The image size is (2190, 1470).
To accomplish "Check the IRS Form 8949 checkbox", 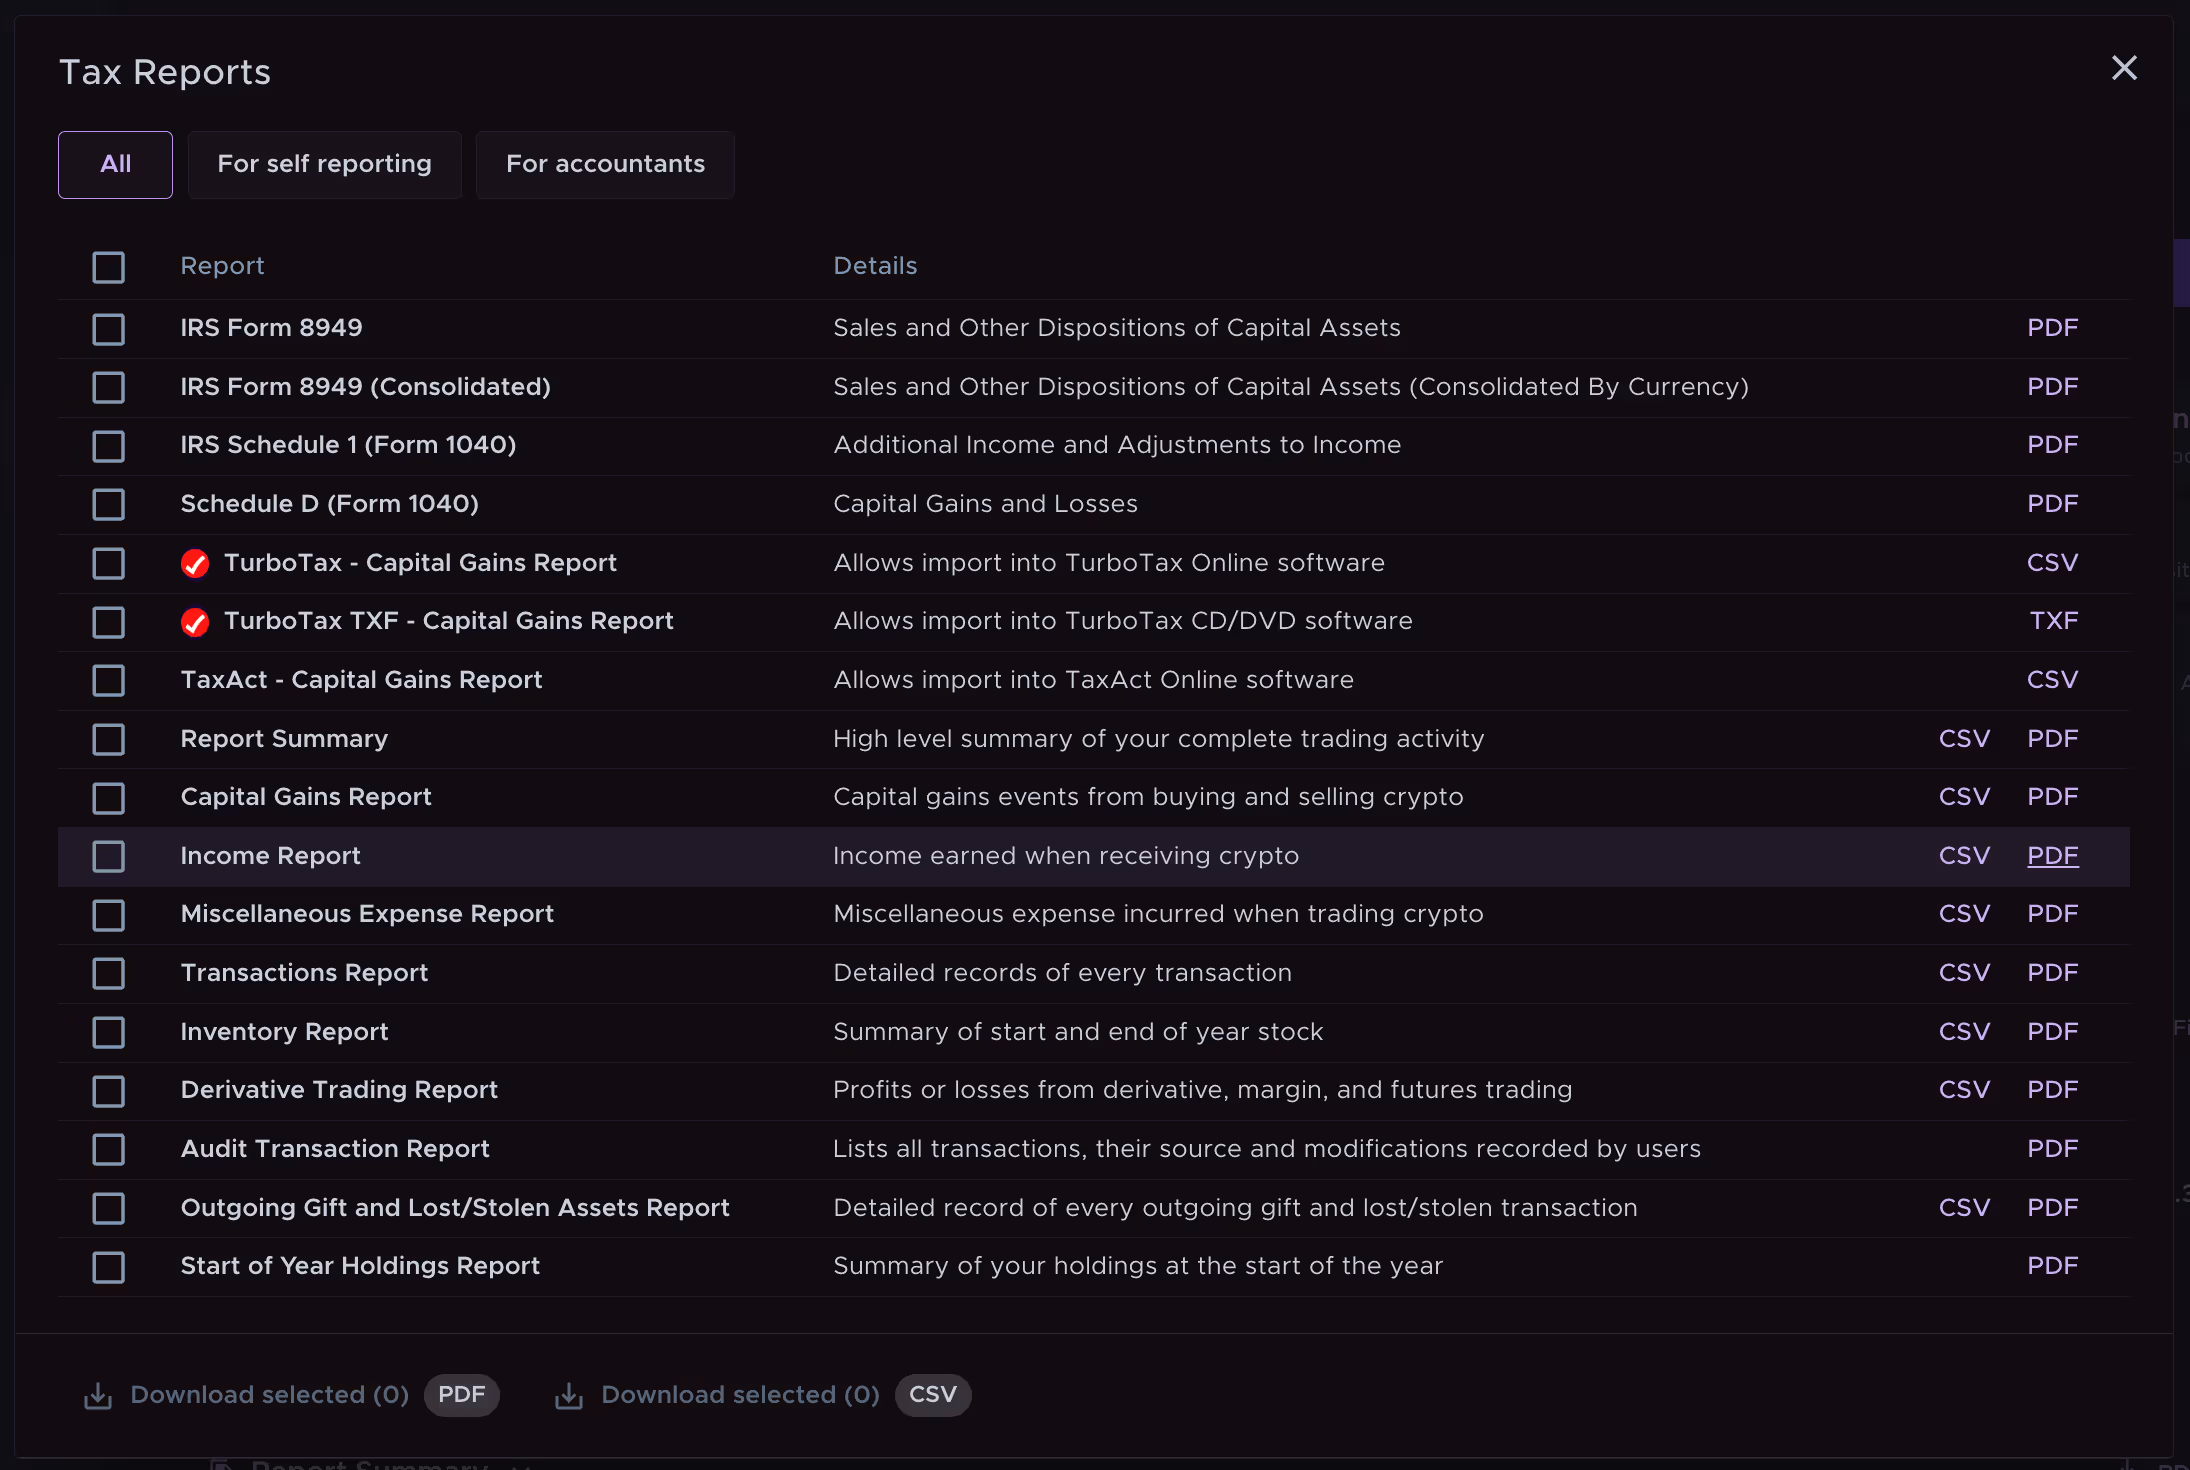I will pos(108,329).
